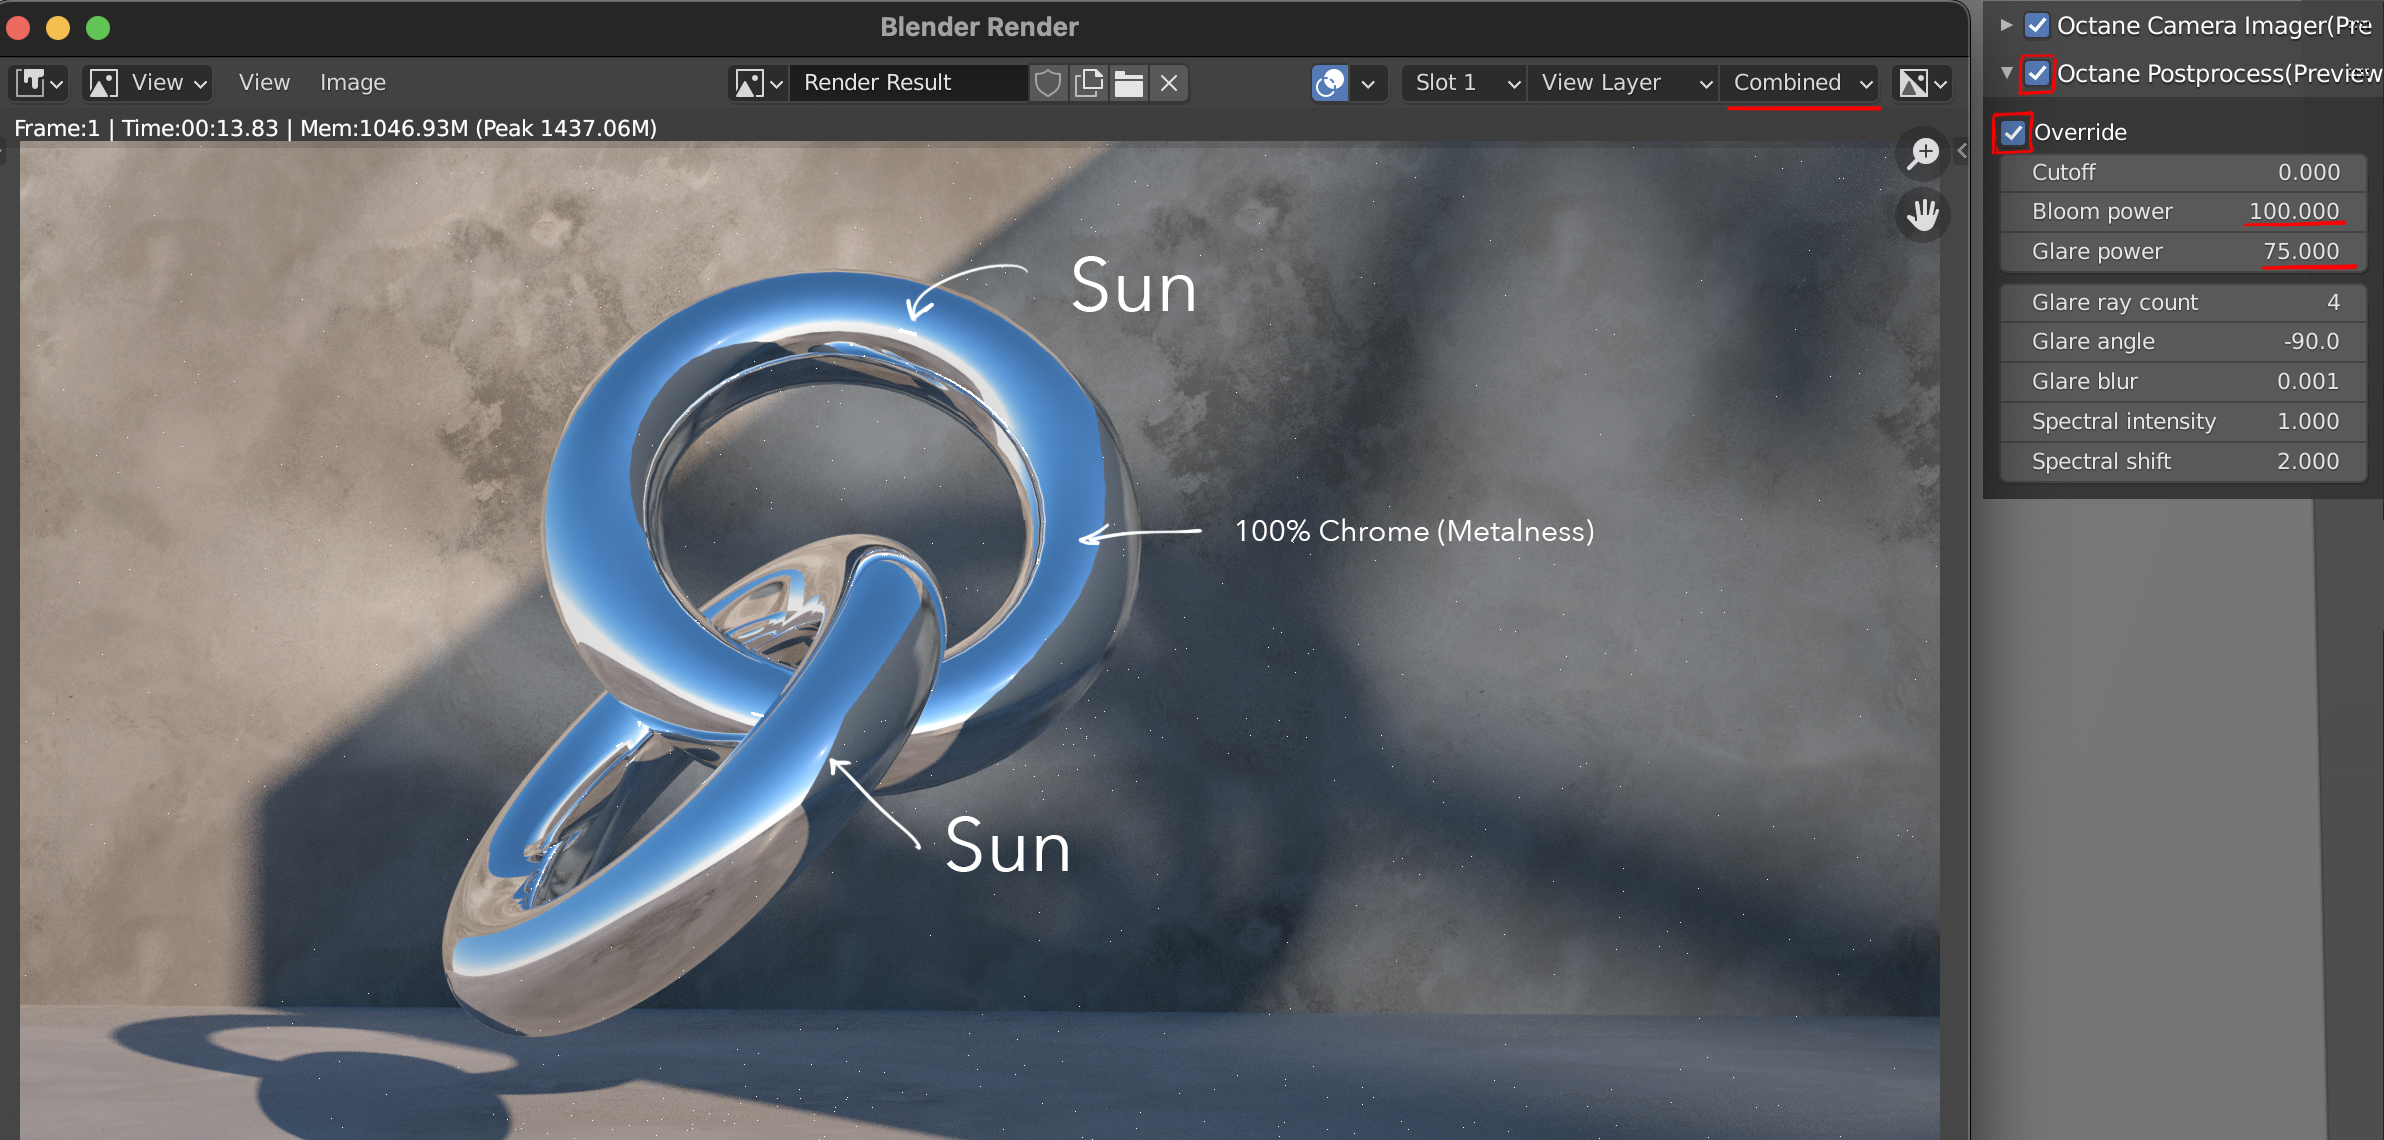This screenshot has width=2384, height=1140.
Task: Expand the Octane Camera Imager panel
Action: click(2006, 26)
